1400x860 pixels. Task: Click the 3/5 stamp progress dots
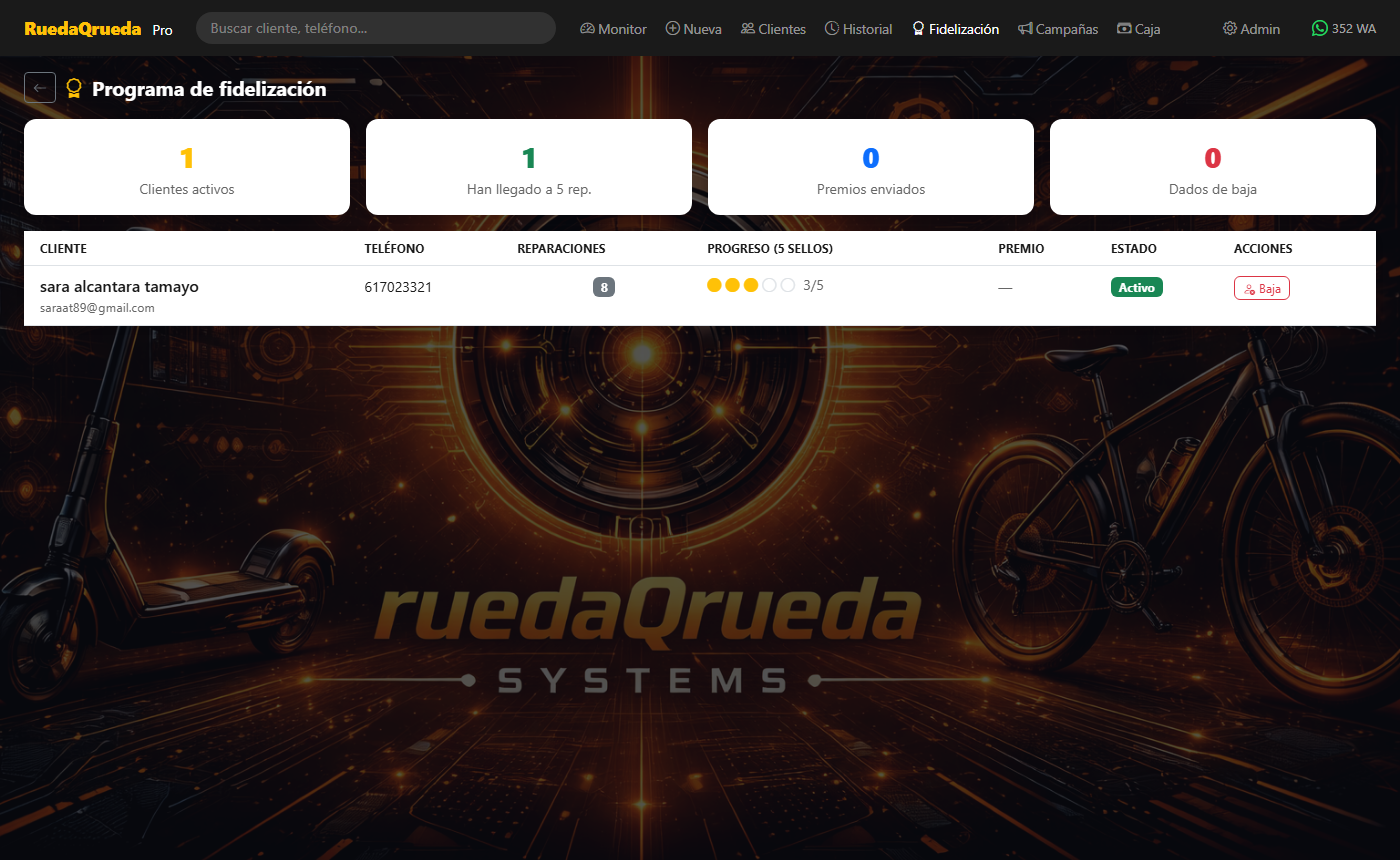(751, 286)
